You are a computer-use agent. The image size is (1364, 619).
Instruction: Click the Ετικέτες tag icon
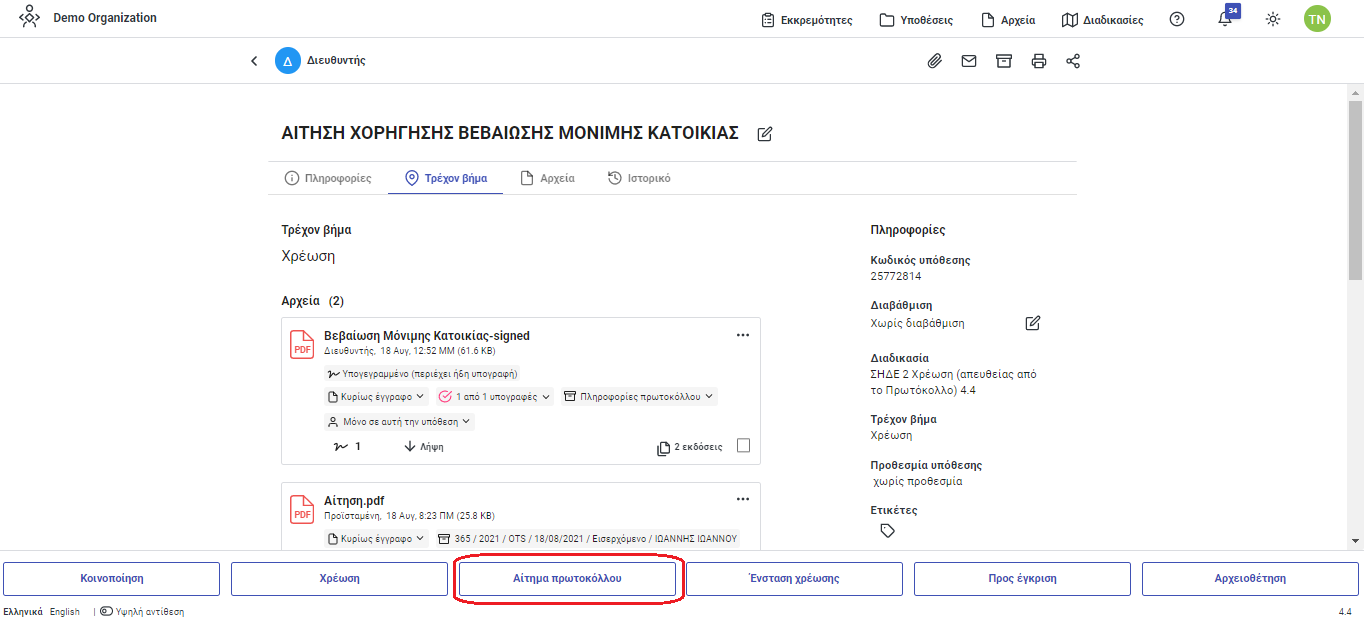887,531
